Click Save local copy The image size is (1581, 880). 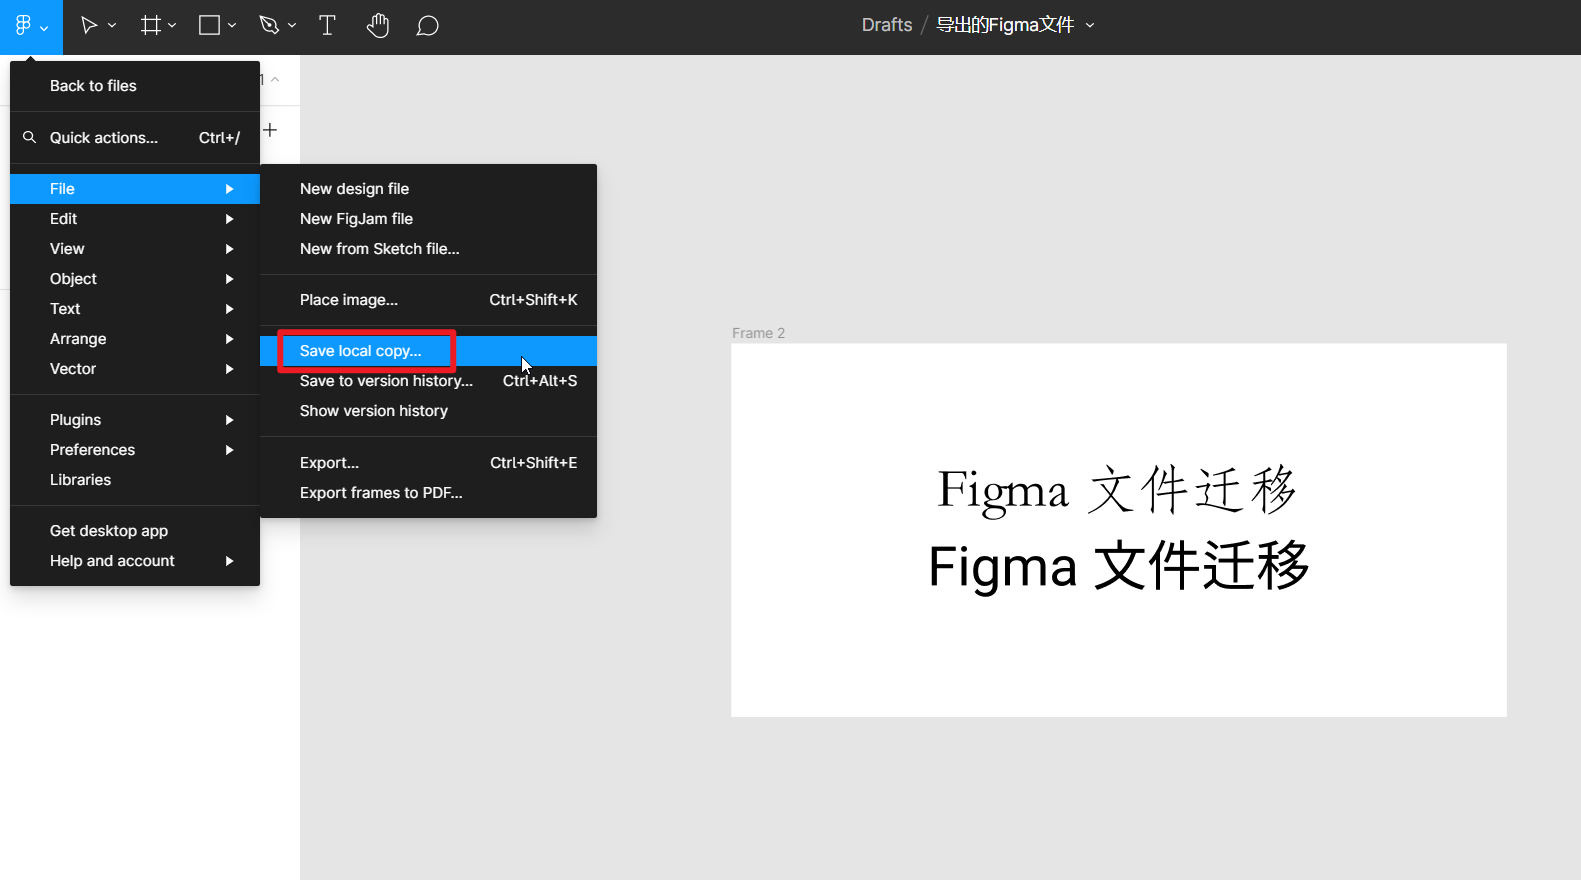428,351
